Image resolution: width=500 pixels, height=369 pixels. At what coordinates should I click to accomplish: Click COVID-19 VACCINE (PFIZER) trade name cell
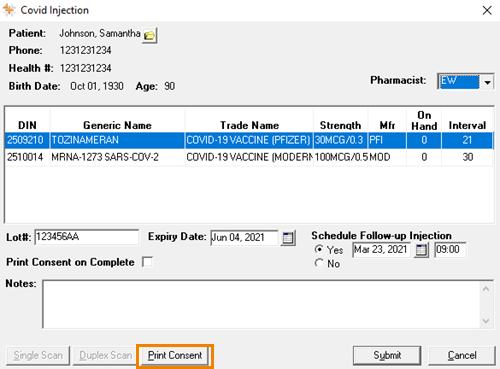pyautogui.click(x=248, y=140)
